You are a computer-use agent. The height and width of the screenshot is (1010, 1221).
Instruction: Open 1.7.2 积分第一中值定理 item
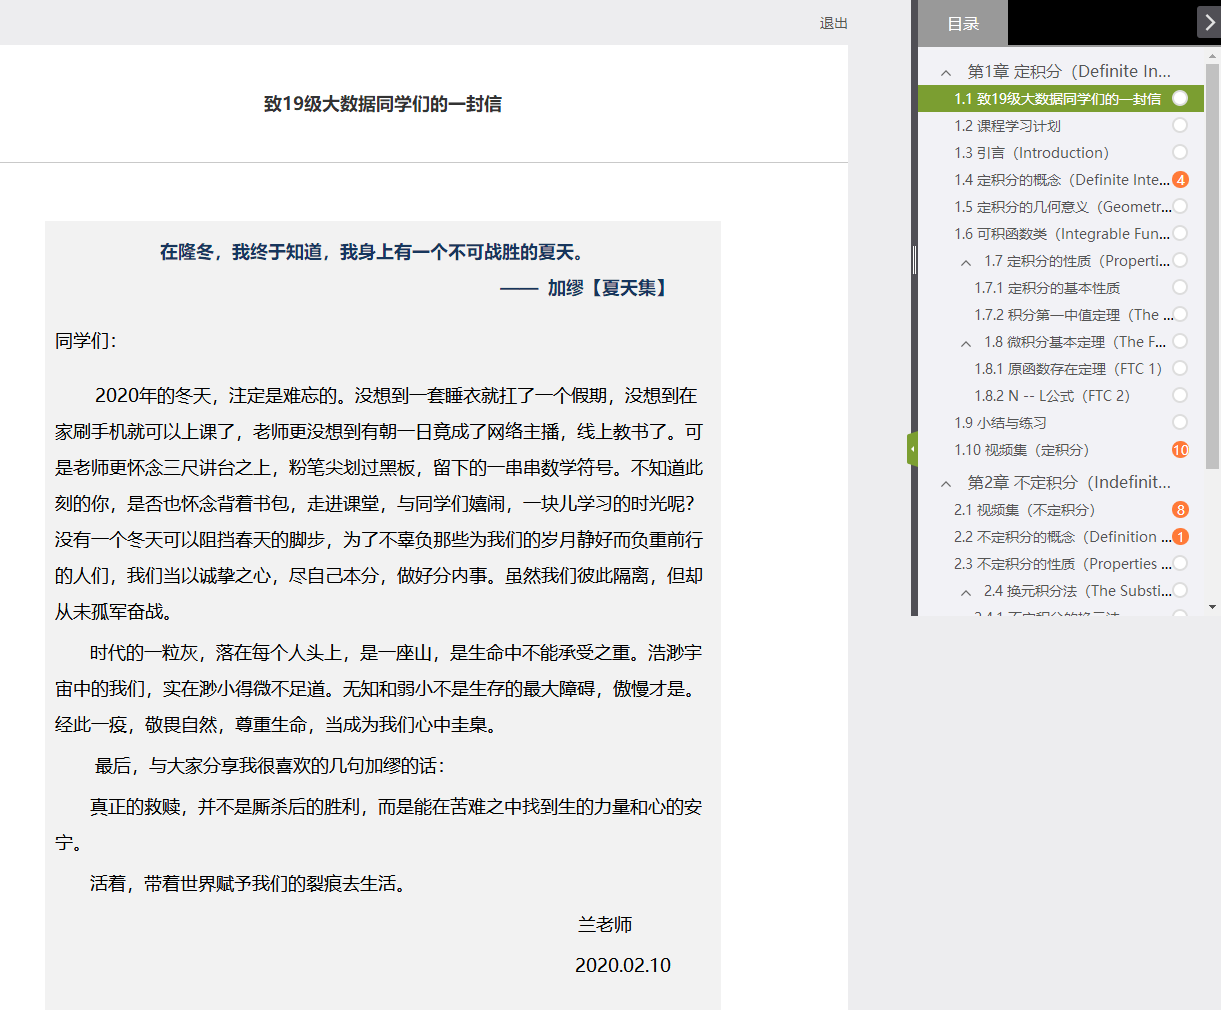(x=1066, y=315)
